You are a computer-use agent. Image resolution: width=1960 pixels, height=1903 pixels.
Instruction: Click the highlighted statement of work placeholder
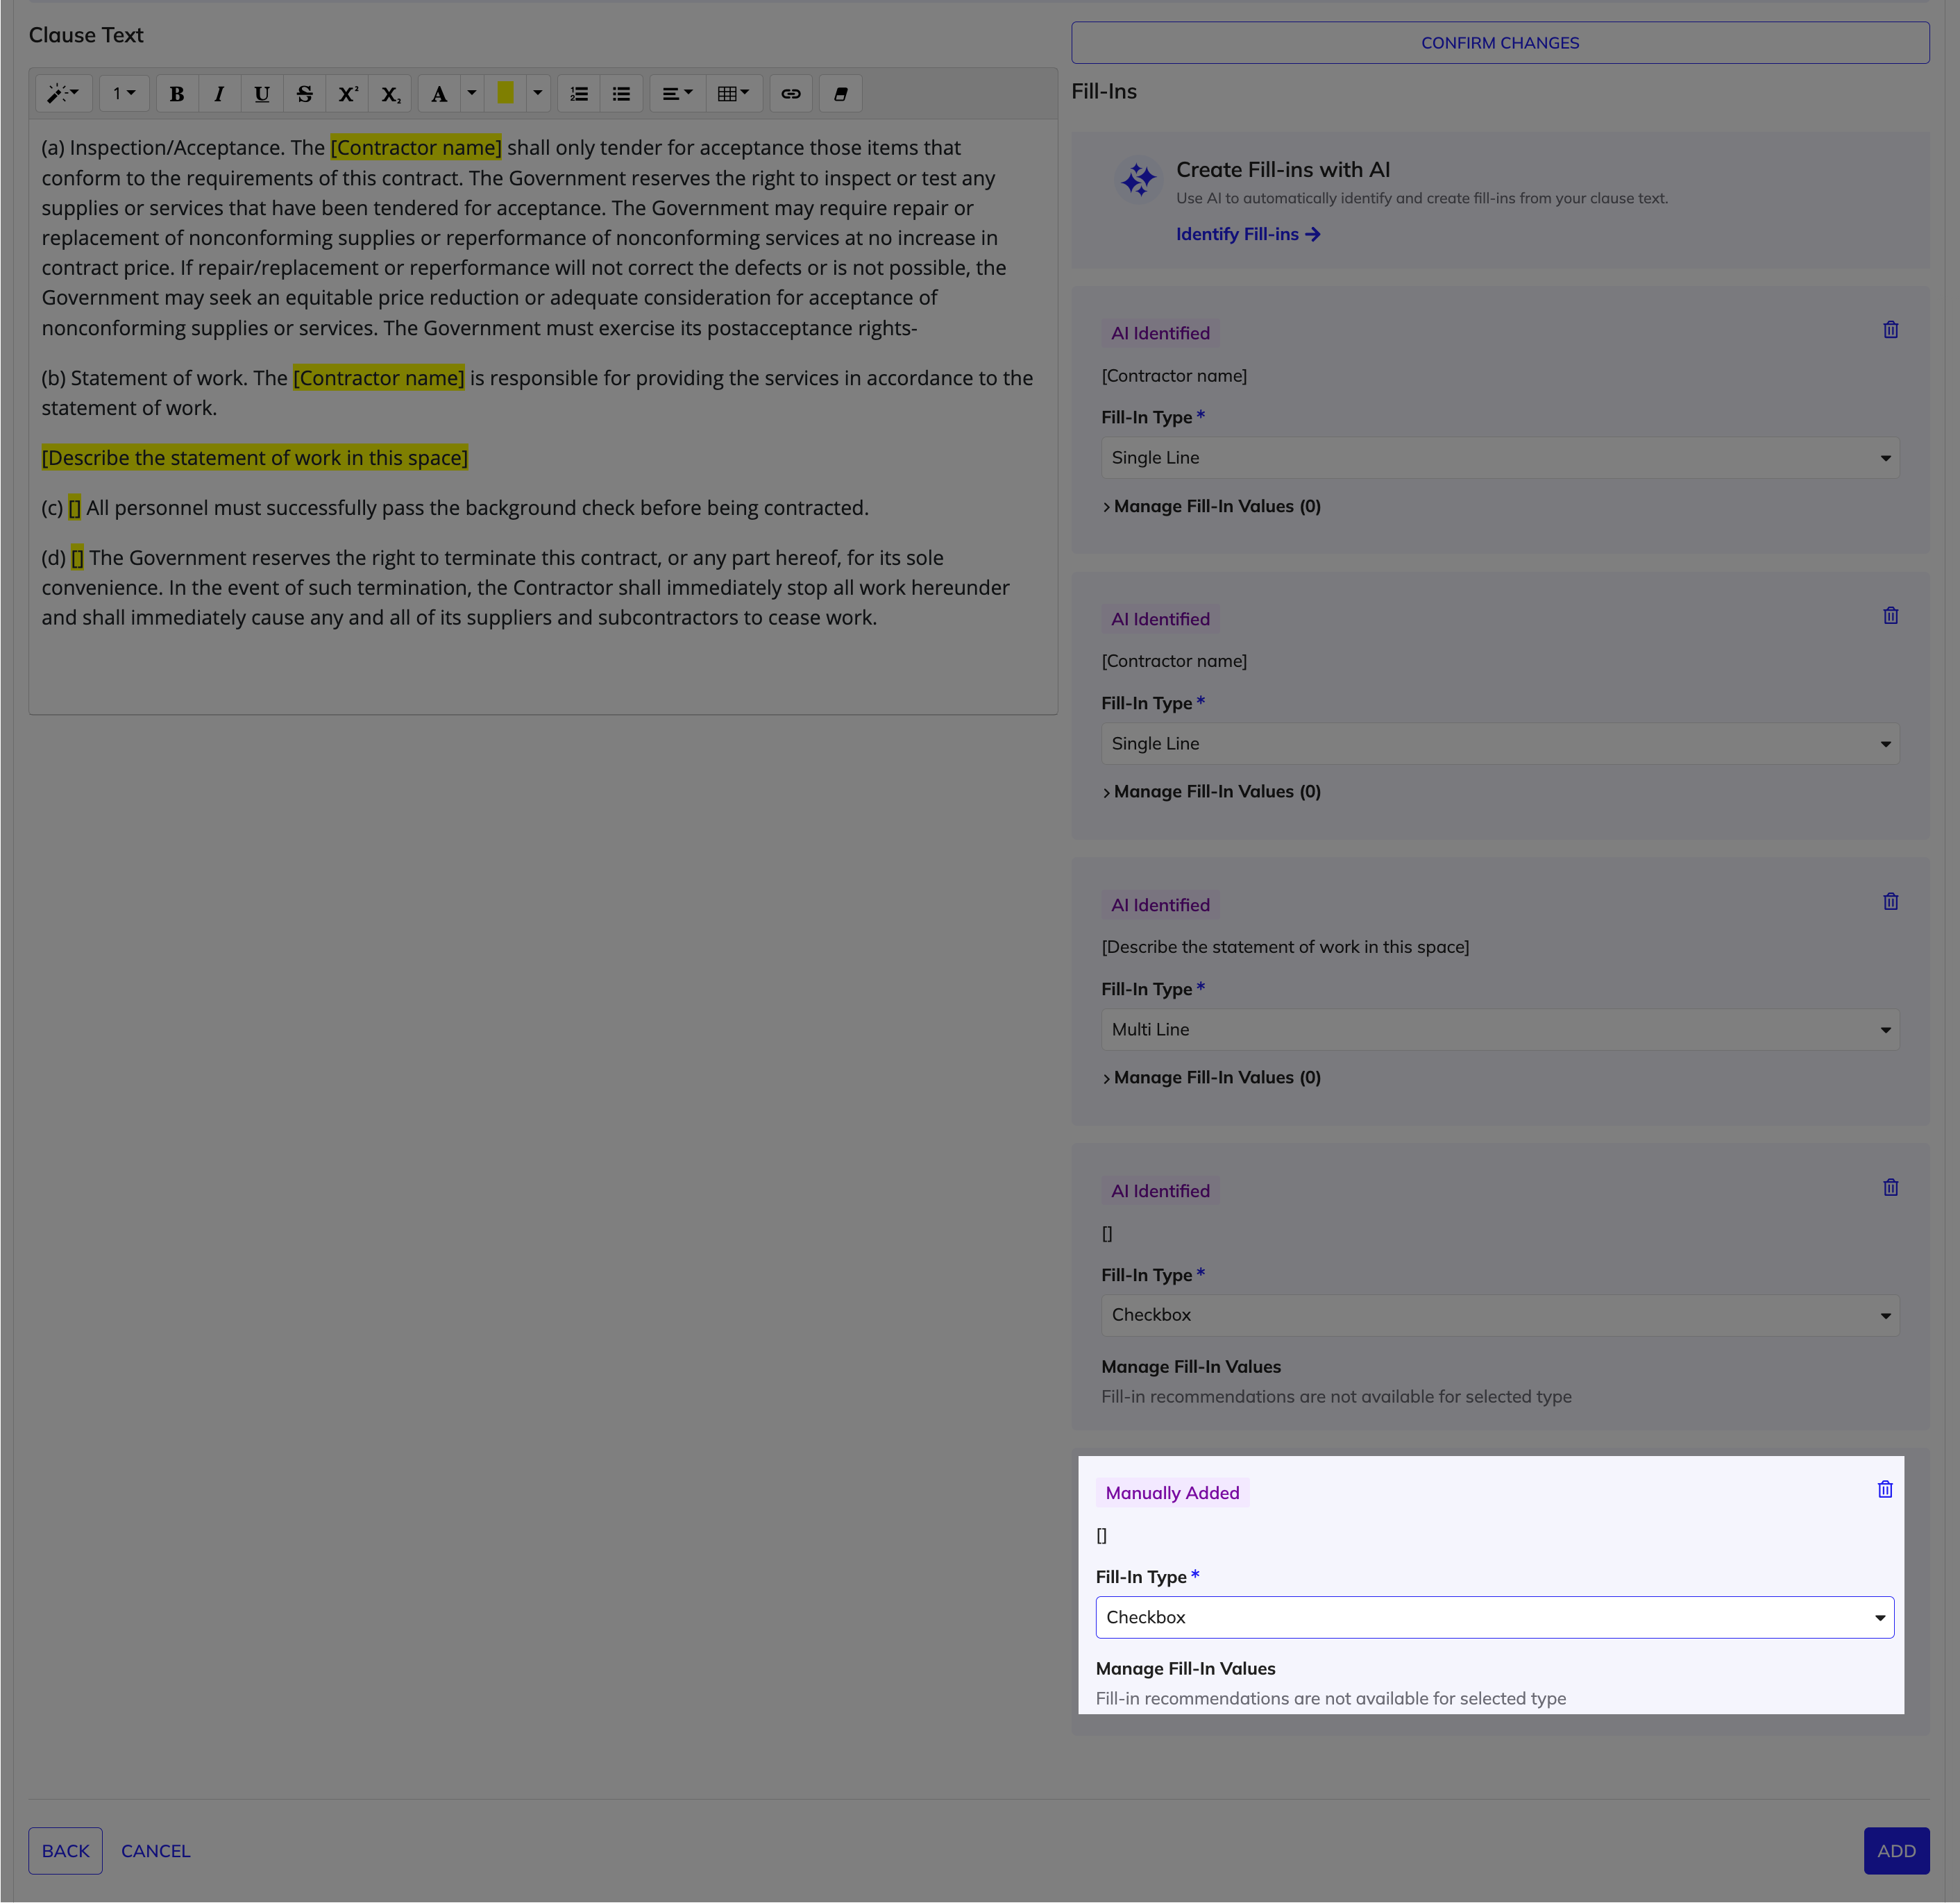[x=255, y=458]
